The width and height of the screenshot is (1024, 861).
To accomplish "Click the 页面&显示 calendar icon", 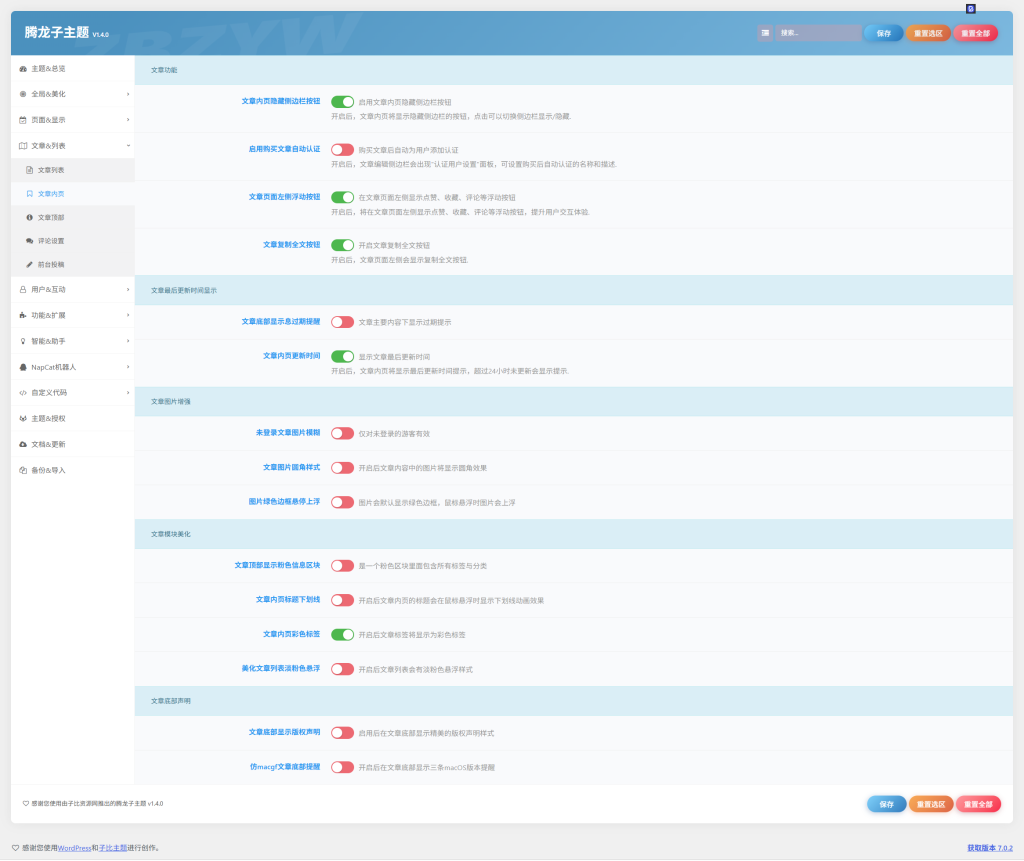I will pyautogui.click(x=23, y=120).
